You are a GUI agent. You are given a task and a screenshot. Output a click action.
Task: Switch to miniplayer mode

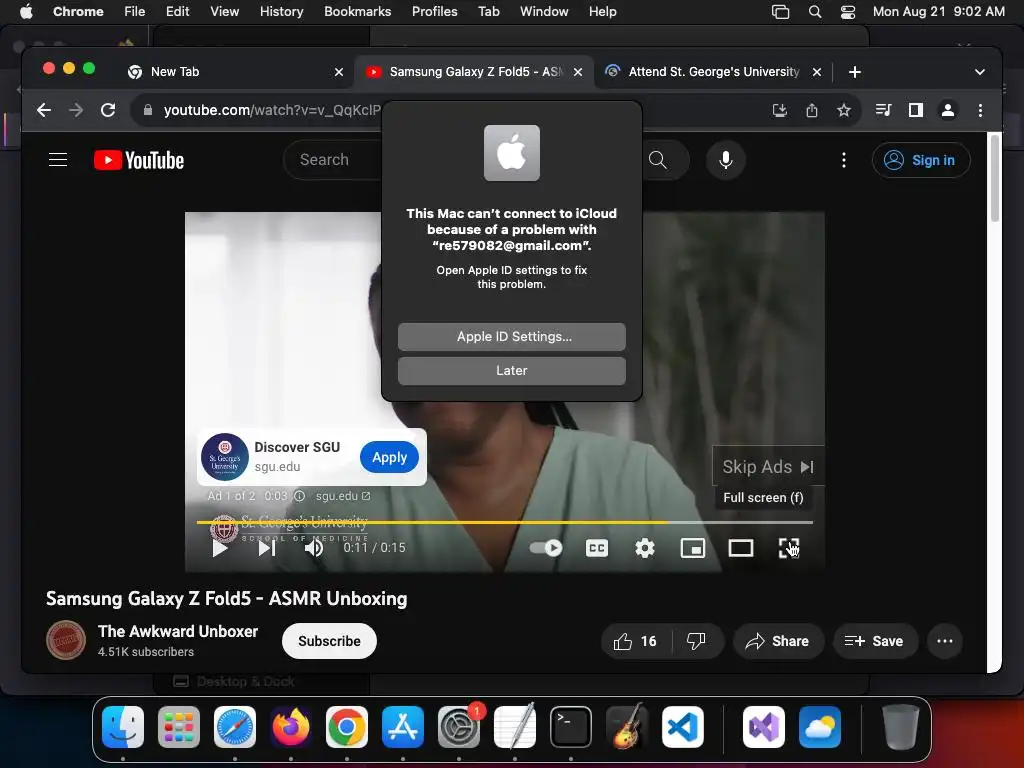click(x=693, y=548)
